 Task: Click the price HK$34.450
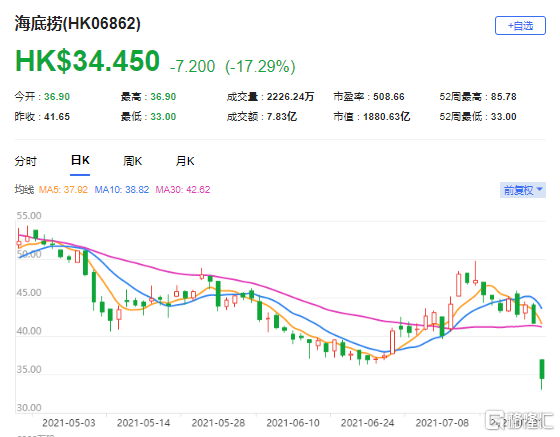tap(88, 61)
